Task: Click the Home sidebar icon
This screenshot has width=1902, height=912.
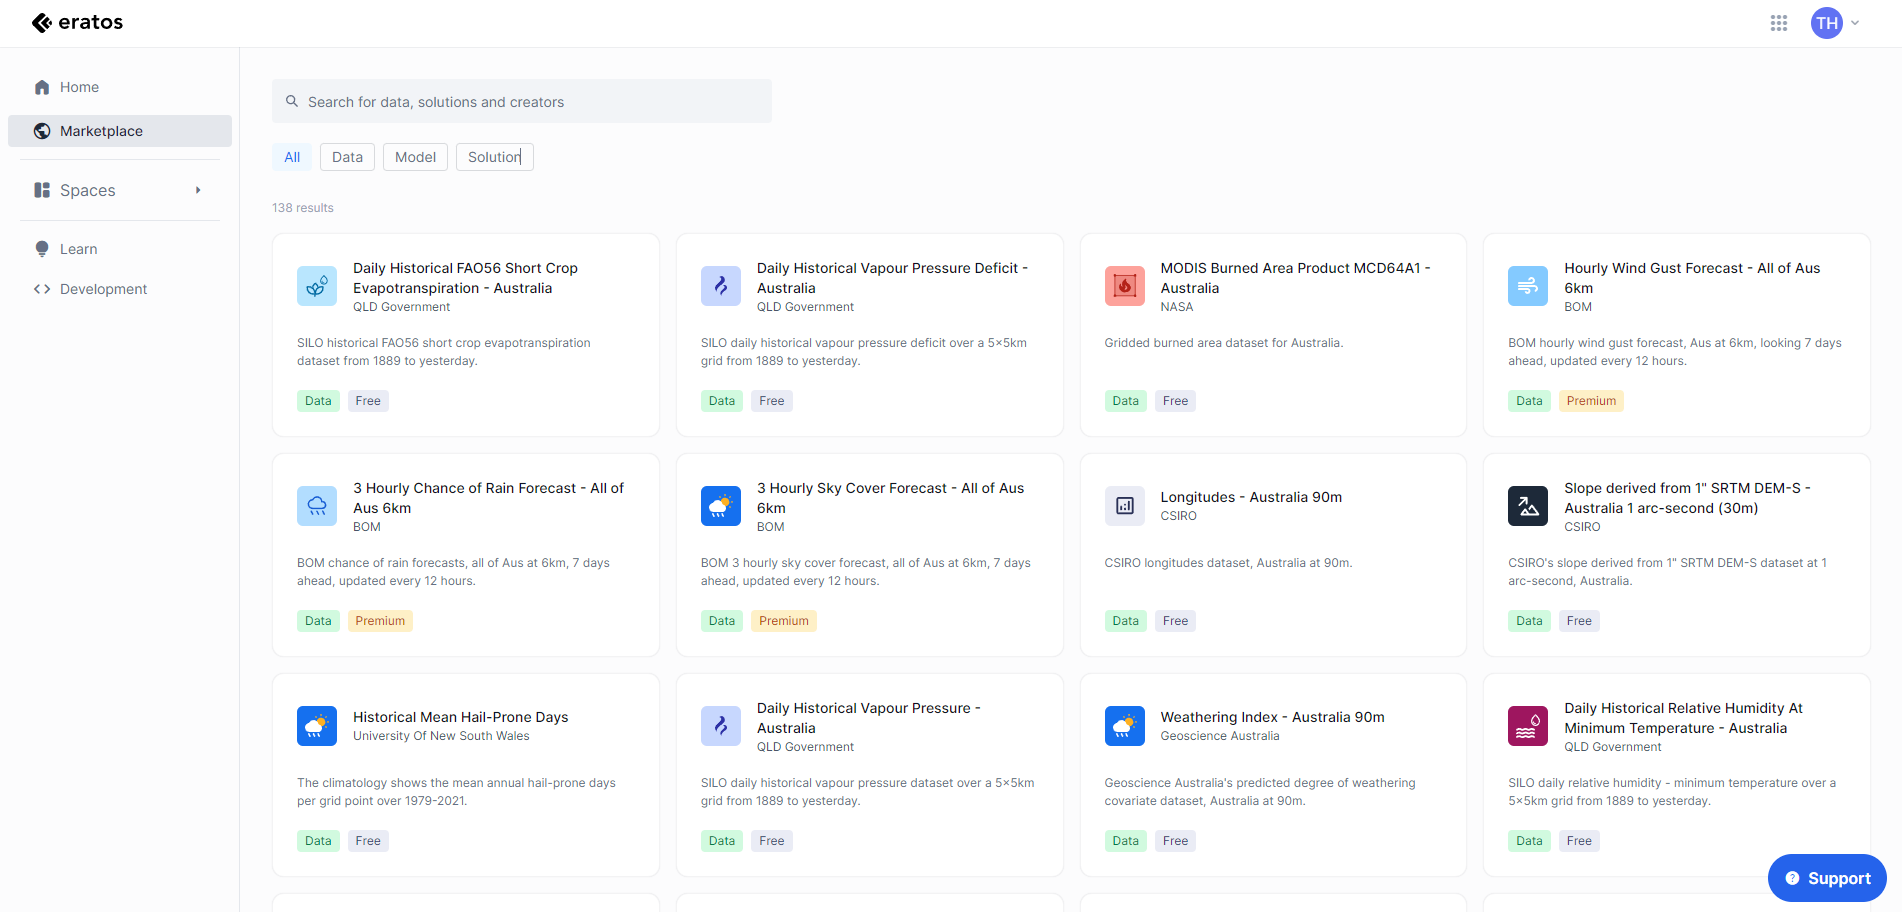Action: pos(42,87)
